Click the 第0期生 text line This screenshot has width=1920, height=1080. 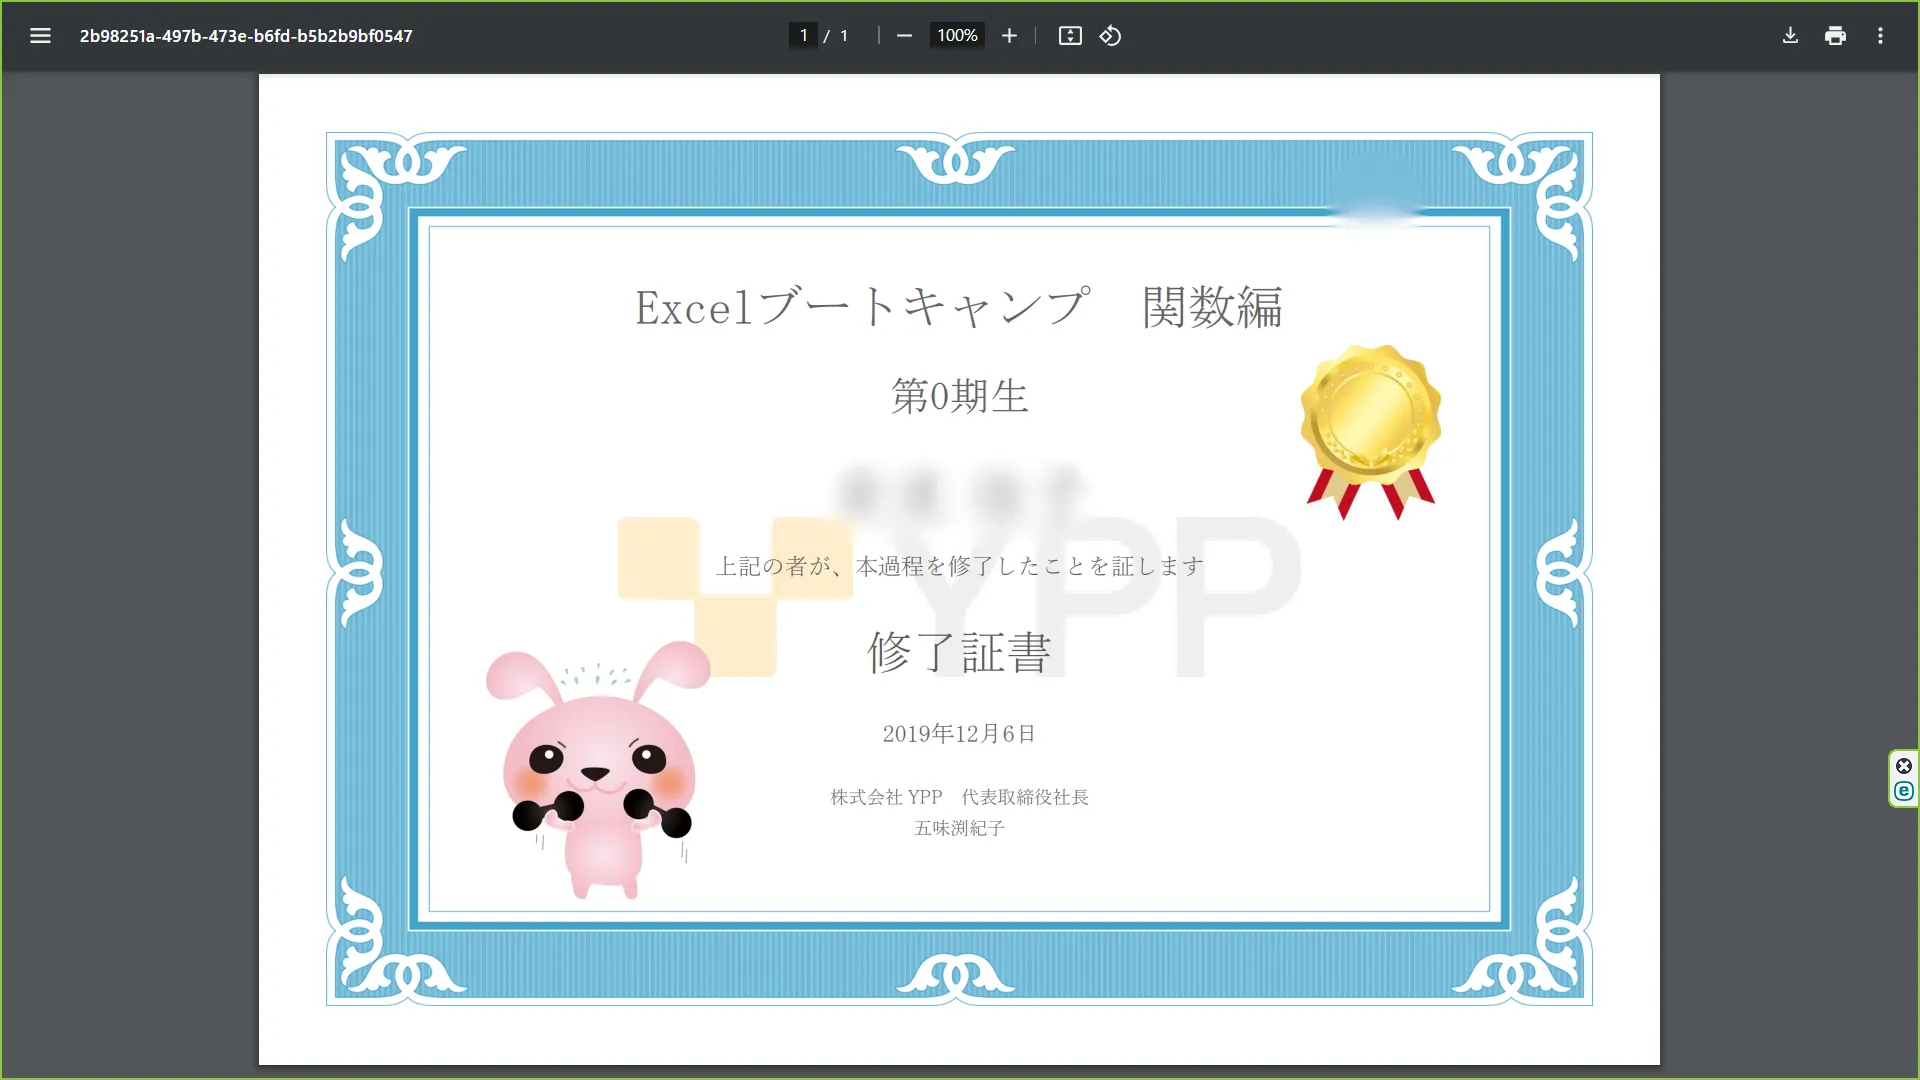[959, 397]
